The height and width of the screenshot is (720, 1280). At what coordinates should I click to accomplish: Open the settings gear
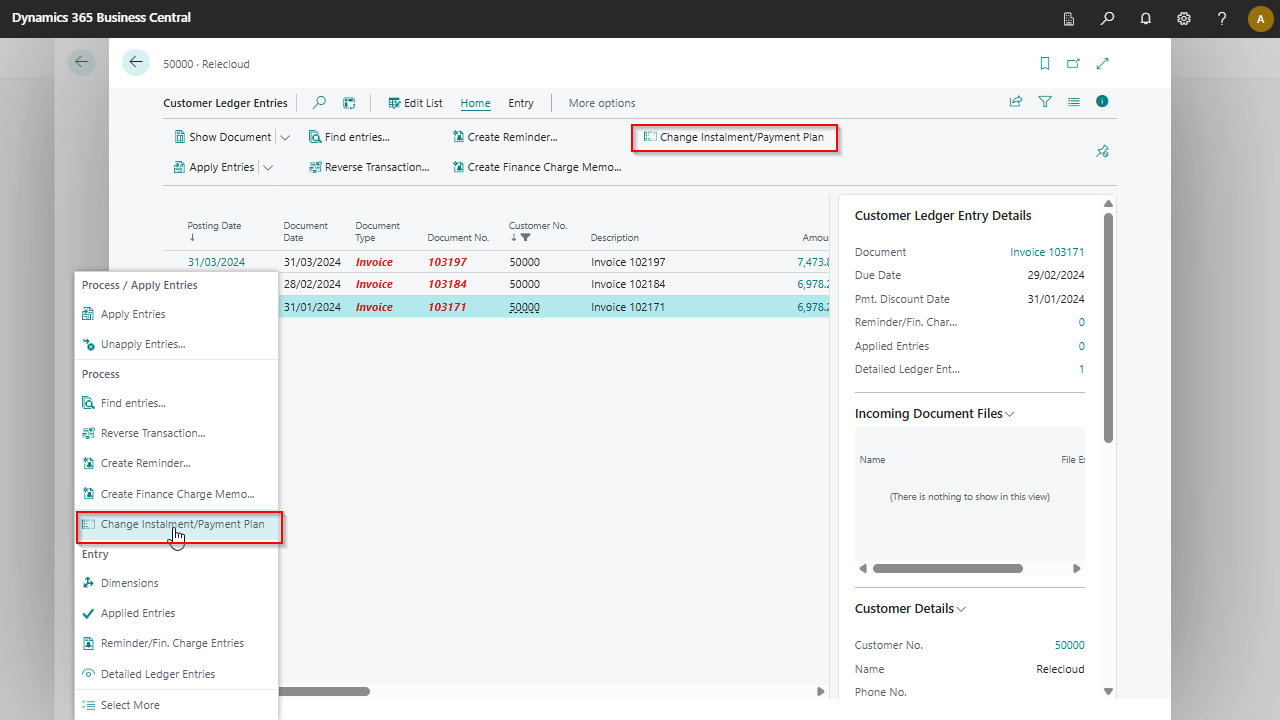1184,19
